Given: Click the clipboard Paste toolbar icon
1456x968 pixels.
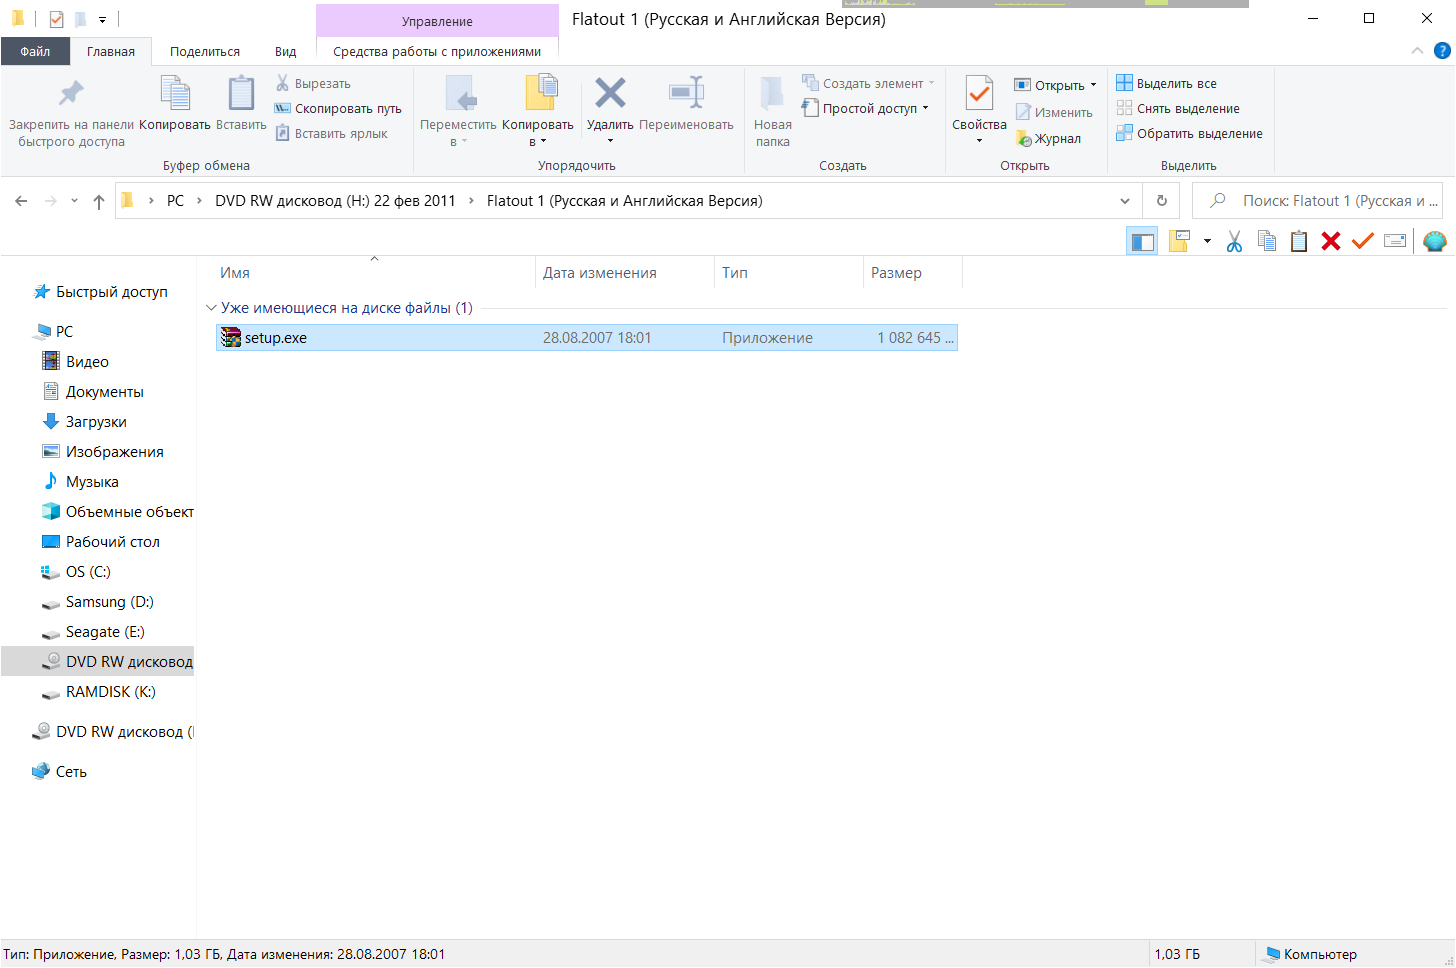Looking at the screenshot, I should (x=1299, y=241).
